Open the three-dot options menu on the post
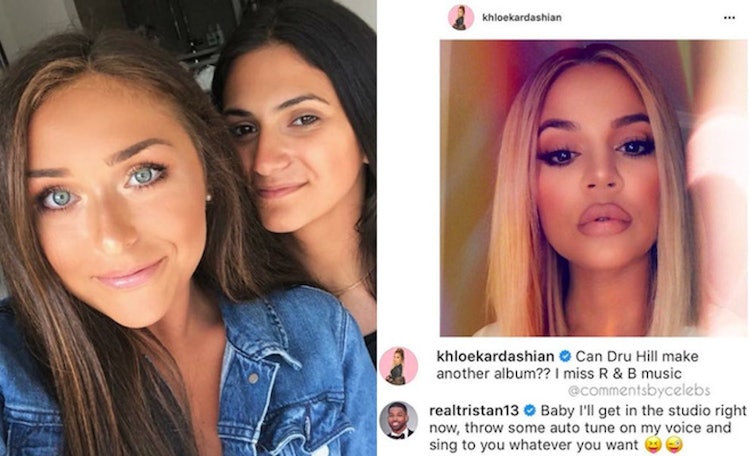 click(x=729, y=18)
